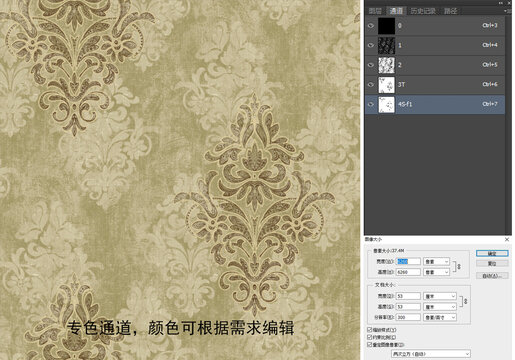Click the pixel width input field

coord(408,261)
